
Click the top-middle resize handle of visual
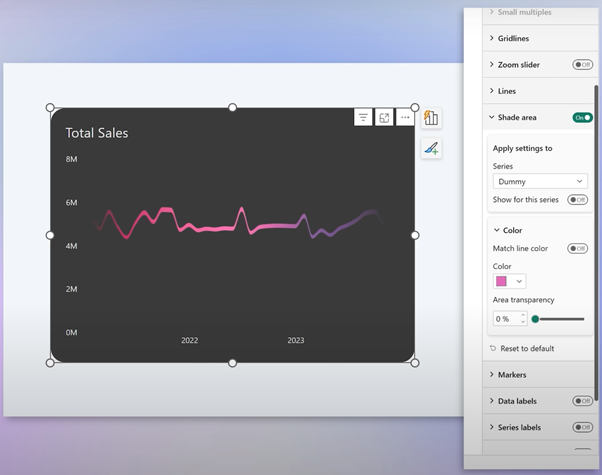[232, 108]
